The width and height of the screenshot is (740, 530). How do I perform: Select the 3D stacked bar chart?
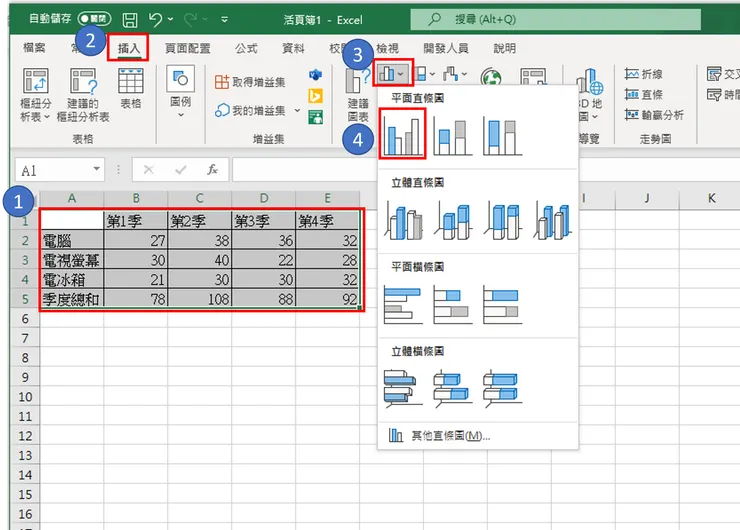click(453, 388)
